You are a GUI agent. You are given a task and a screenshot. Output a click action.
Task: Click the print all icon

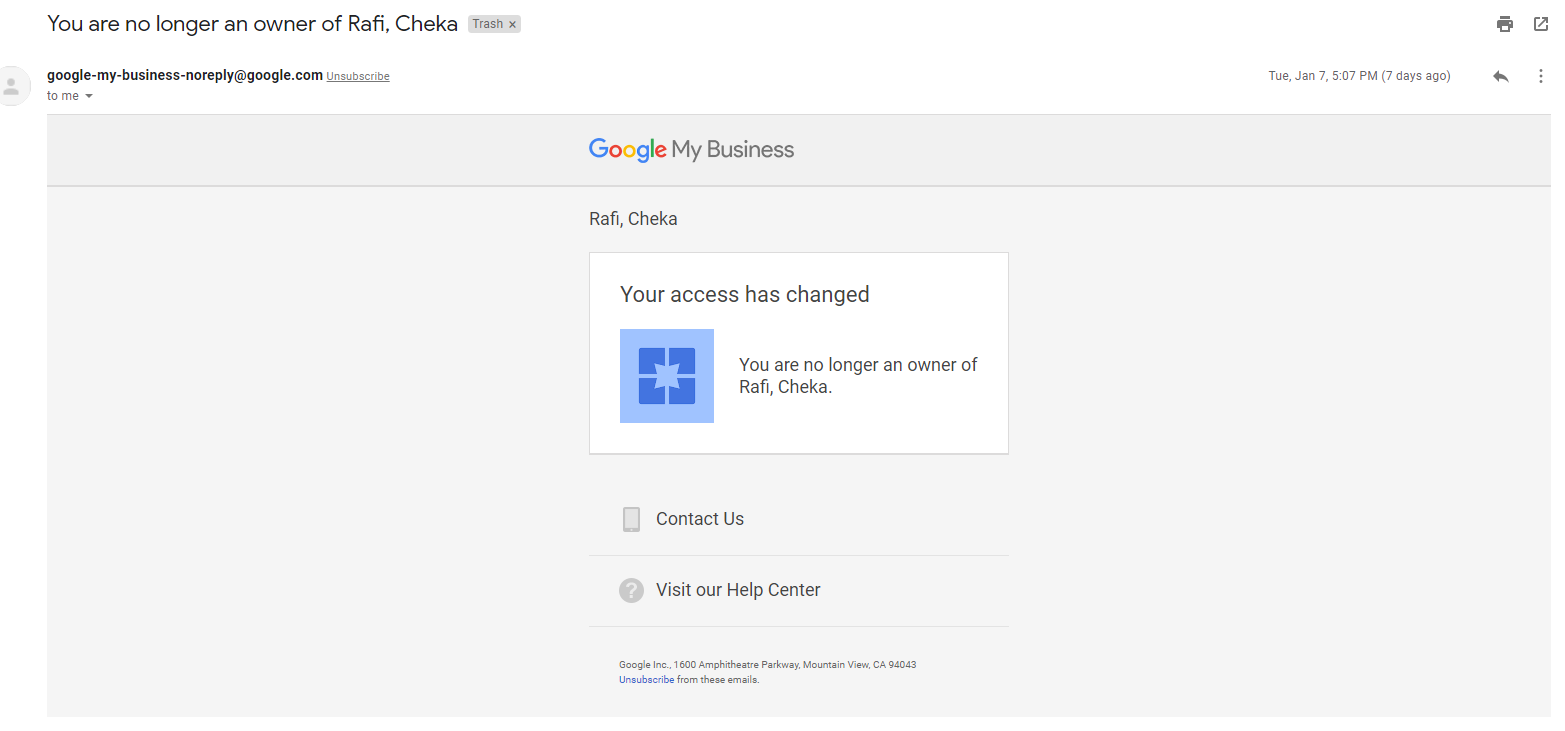pyautogui.click(x=1505, y=24)
